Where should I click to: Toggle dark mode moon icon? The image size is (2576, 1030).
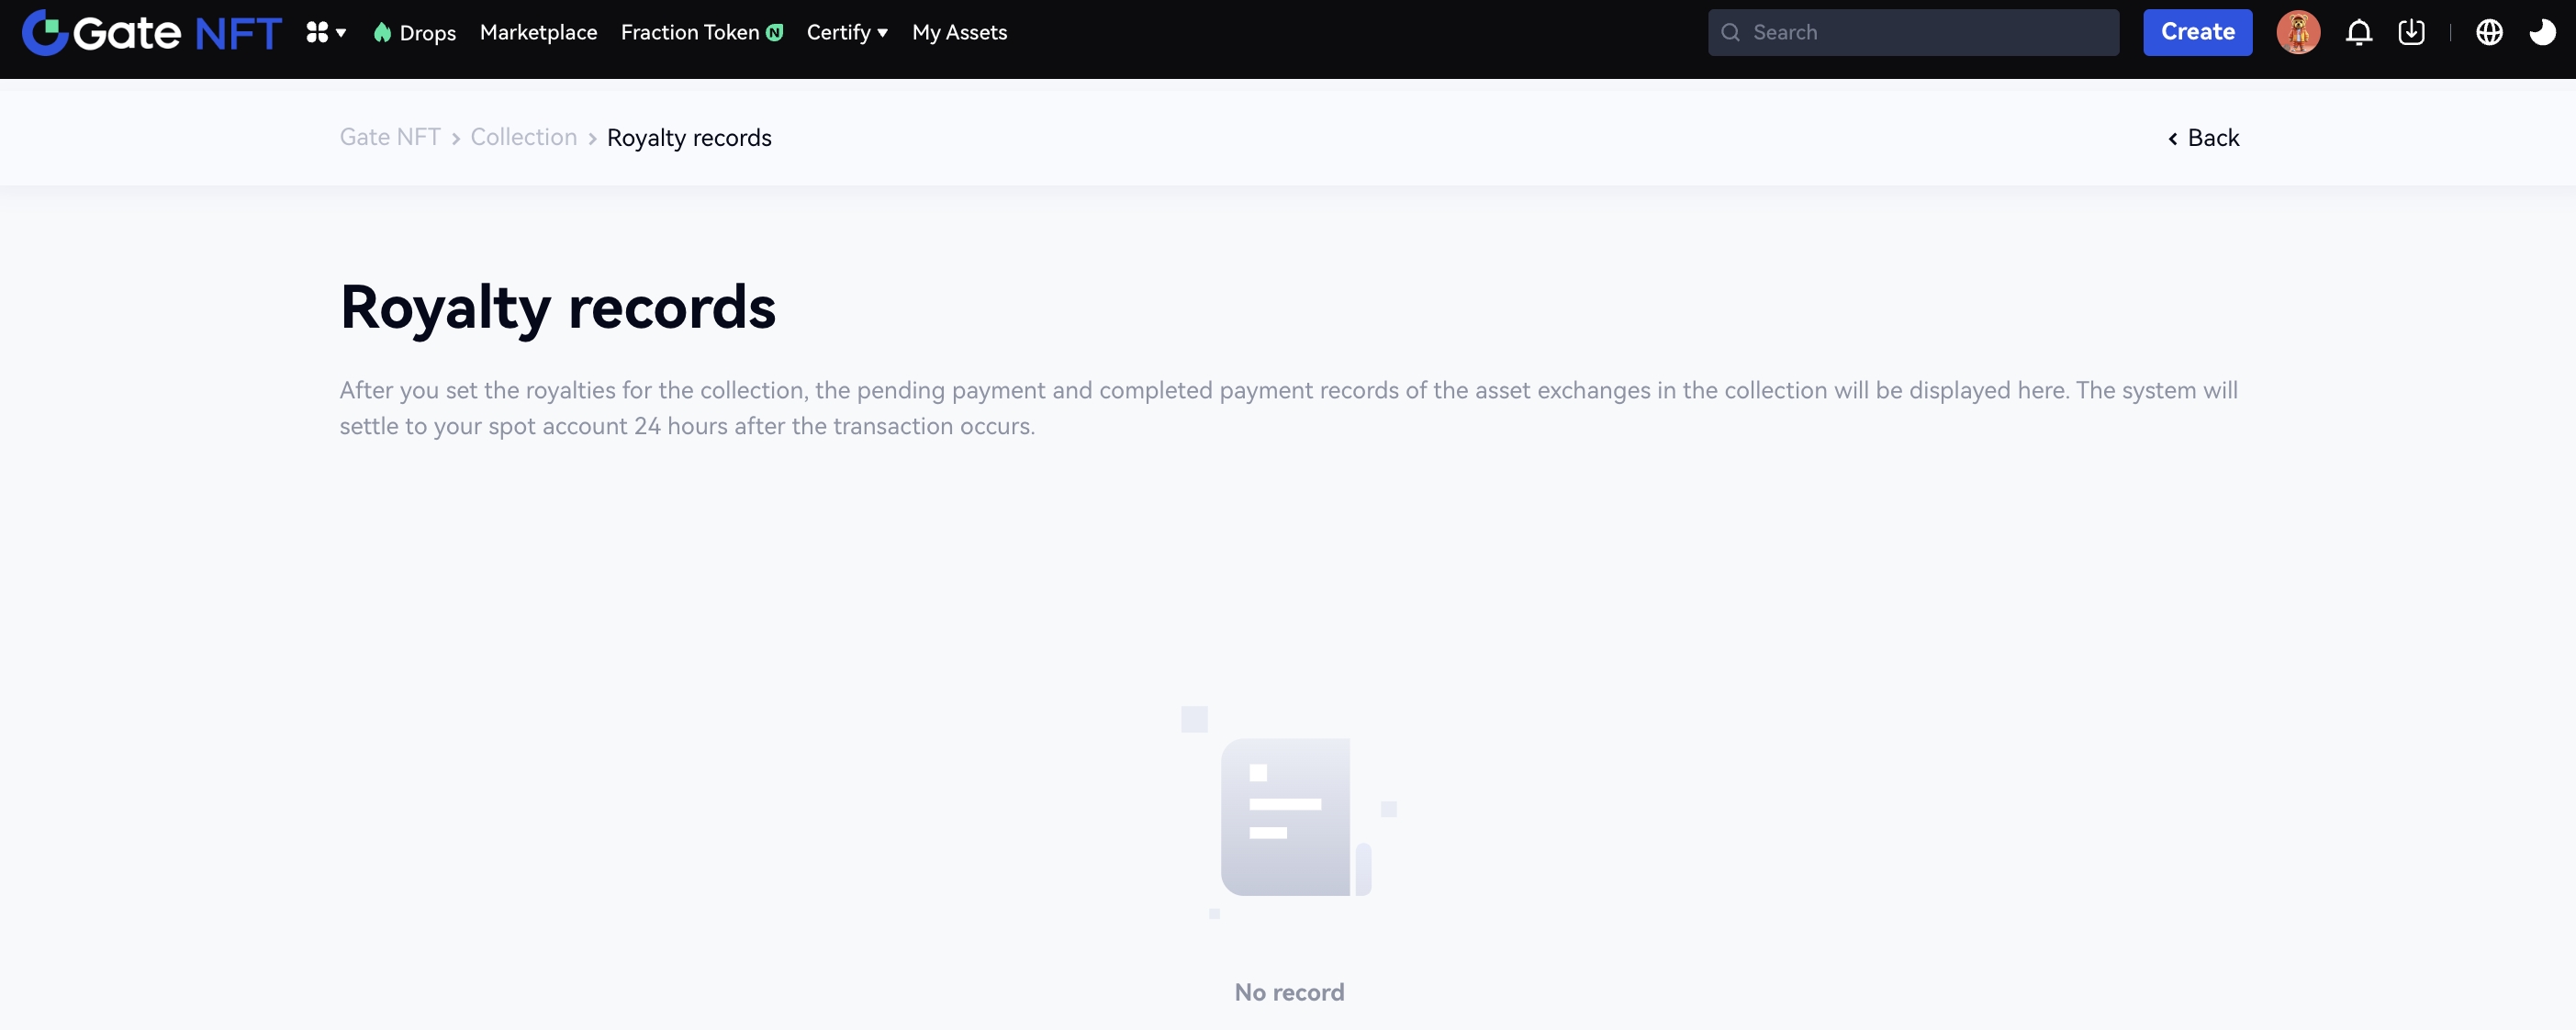pos(2541,33)
